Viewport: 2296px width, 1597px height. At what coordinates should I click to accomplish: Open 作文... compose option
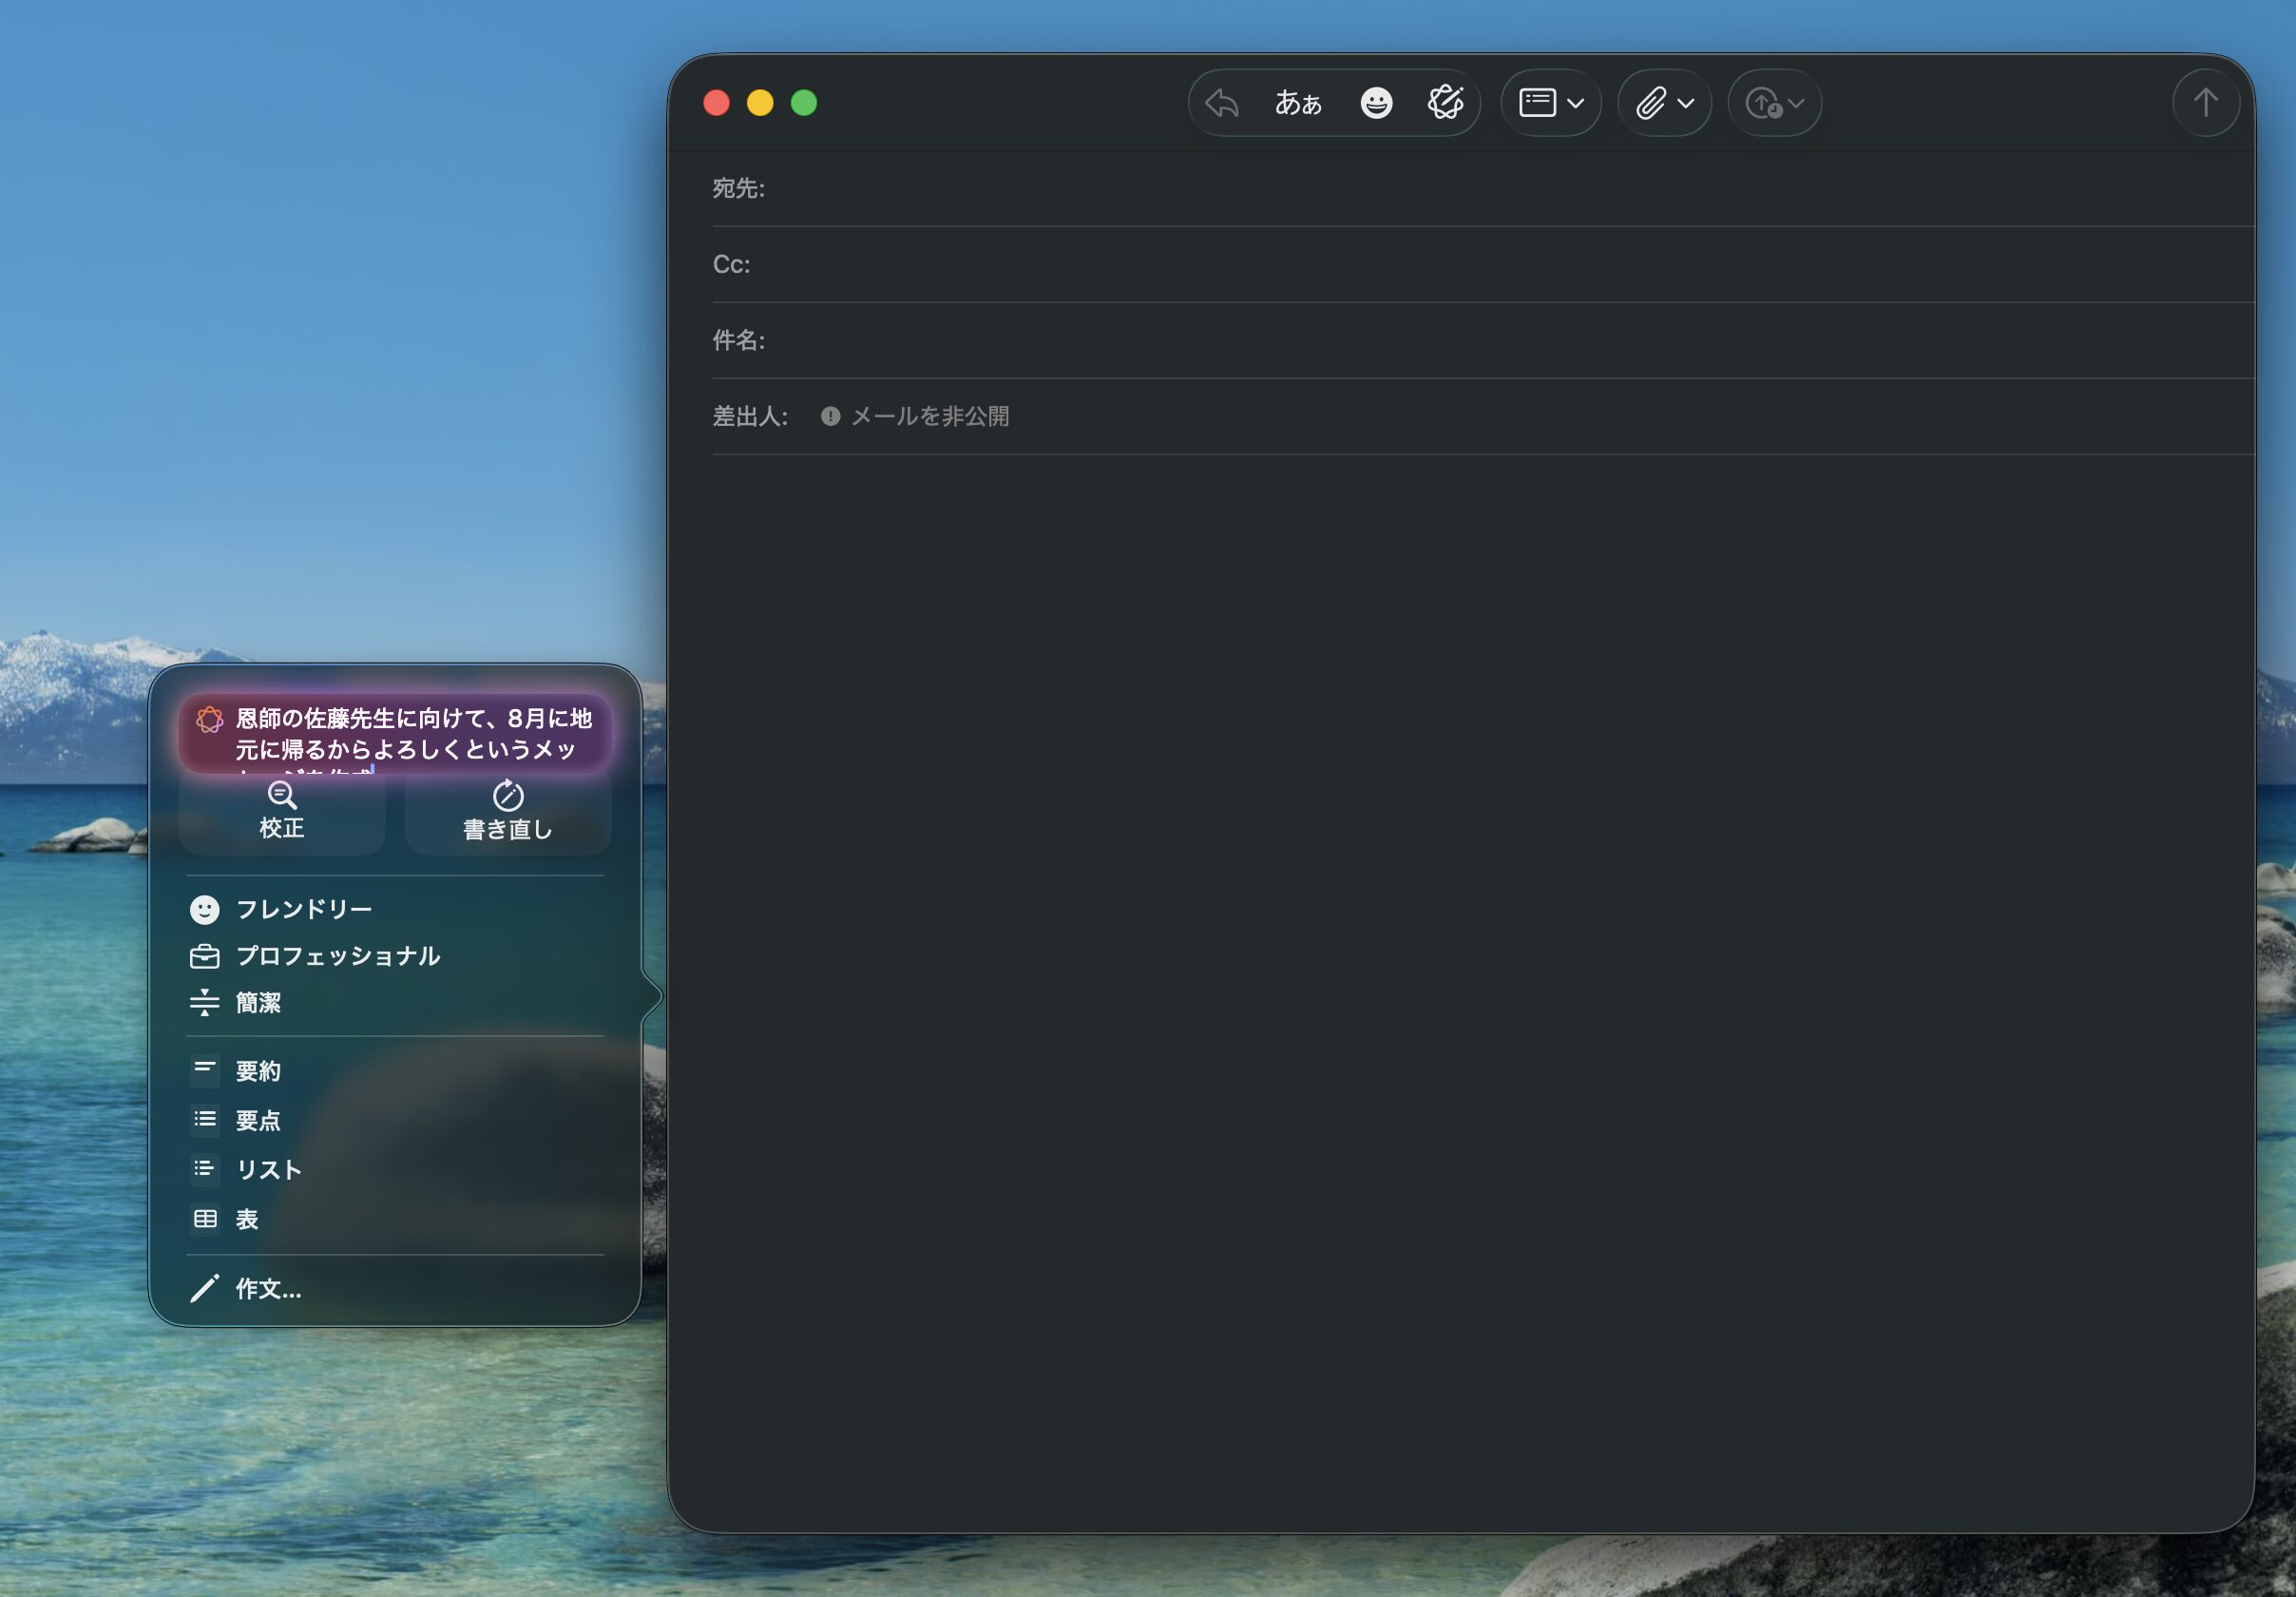395,1289
